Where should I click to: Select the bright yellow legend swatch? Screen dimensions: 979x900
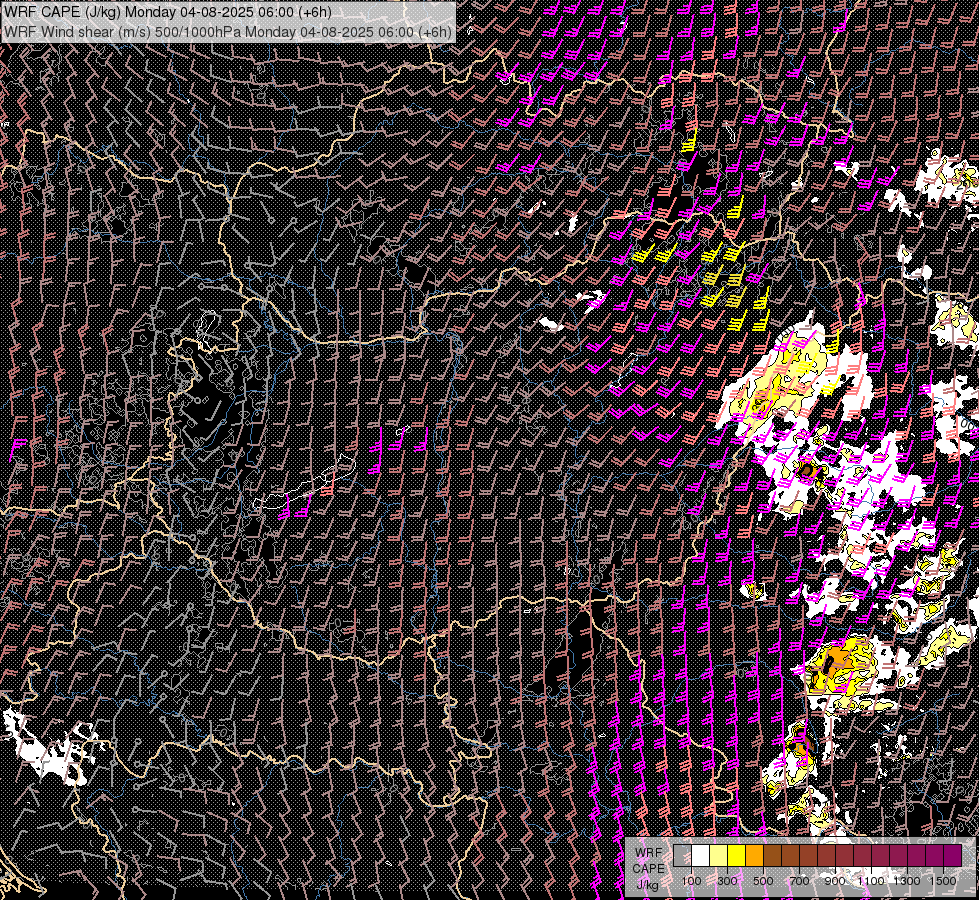(x=737, y=856)
